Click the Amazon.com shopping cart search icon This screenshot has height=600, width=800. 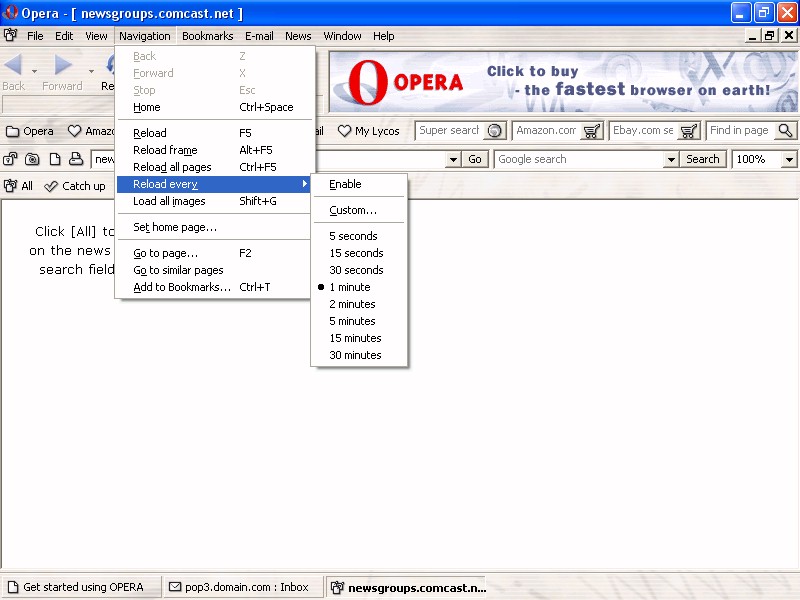(x=592, y=131)
